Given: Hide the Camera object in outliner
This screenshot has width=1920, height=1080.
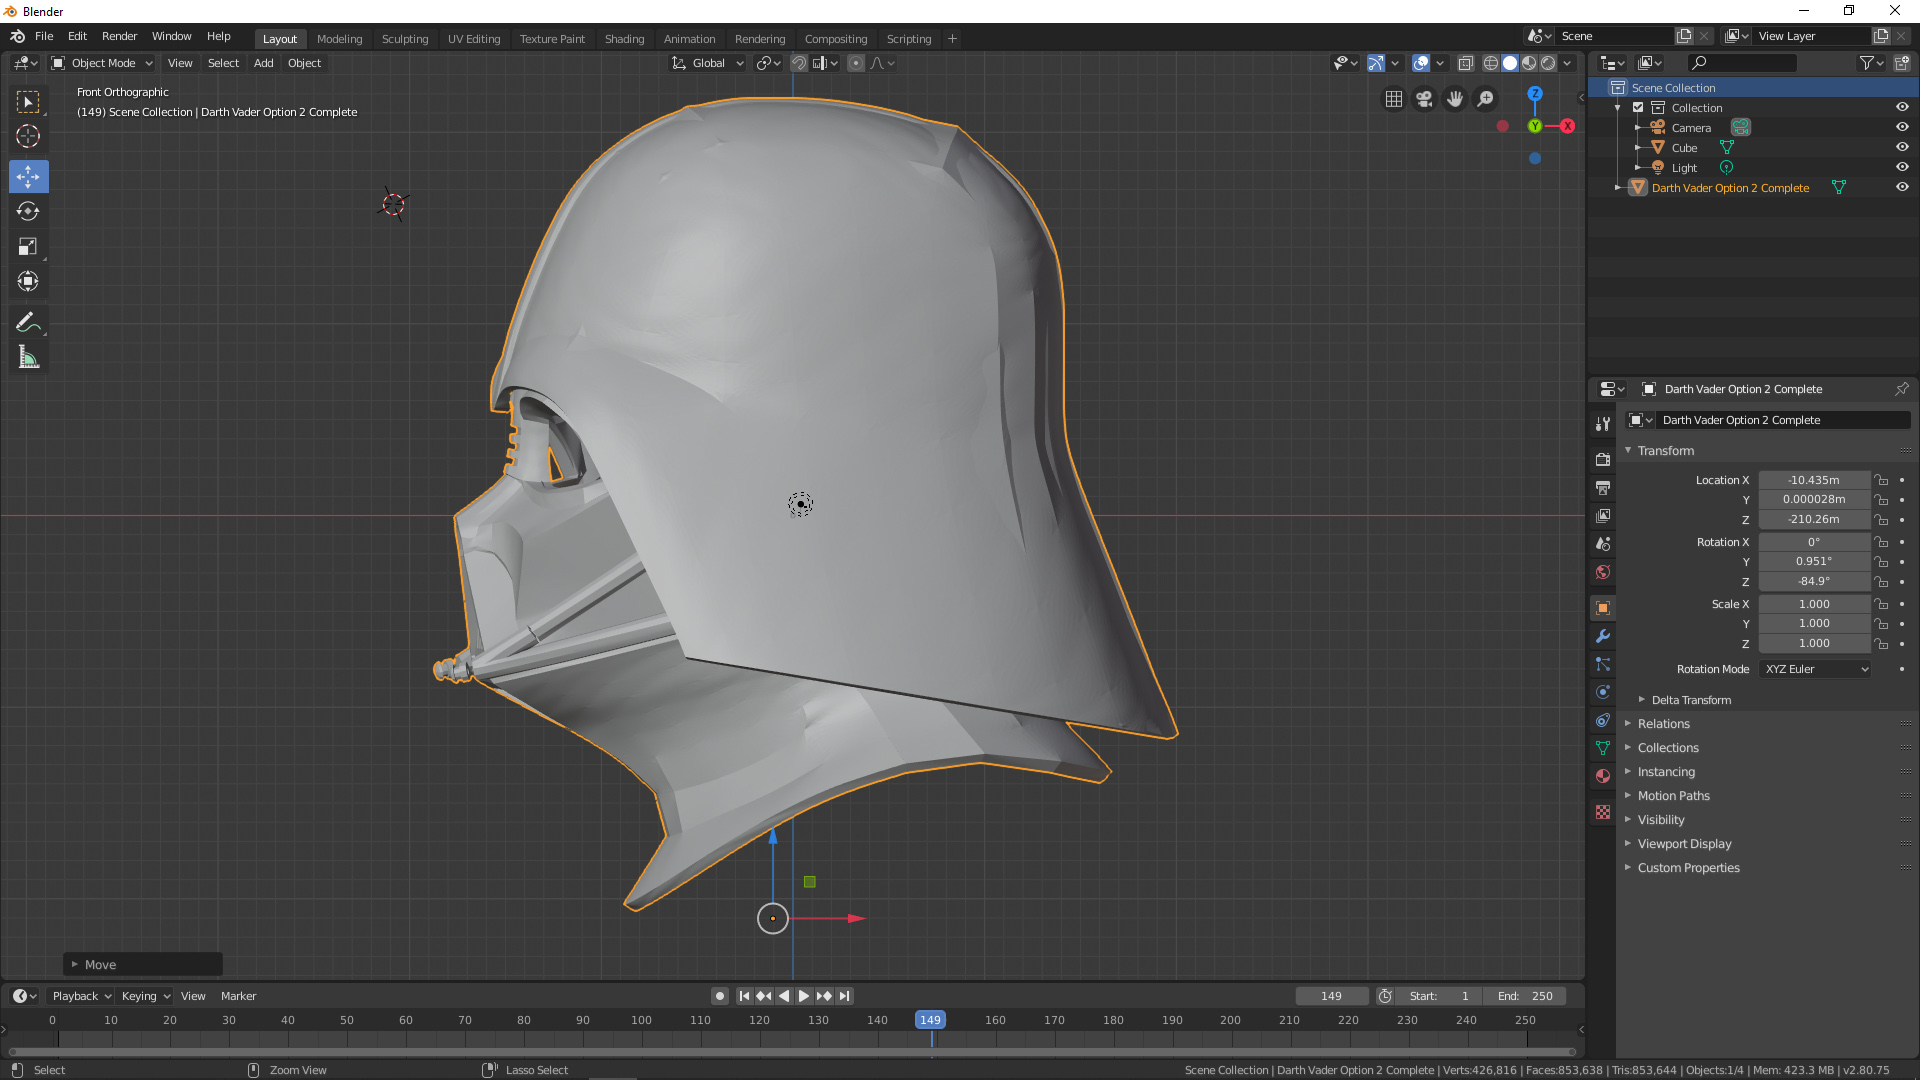Looking at the screenshot, I should pyautogui.click(x=1902, y=127).
